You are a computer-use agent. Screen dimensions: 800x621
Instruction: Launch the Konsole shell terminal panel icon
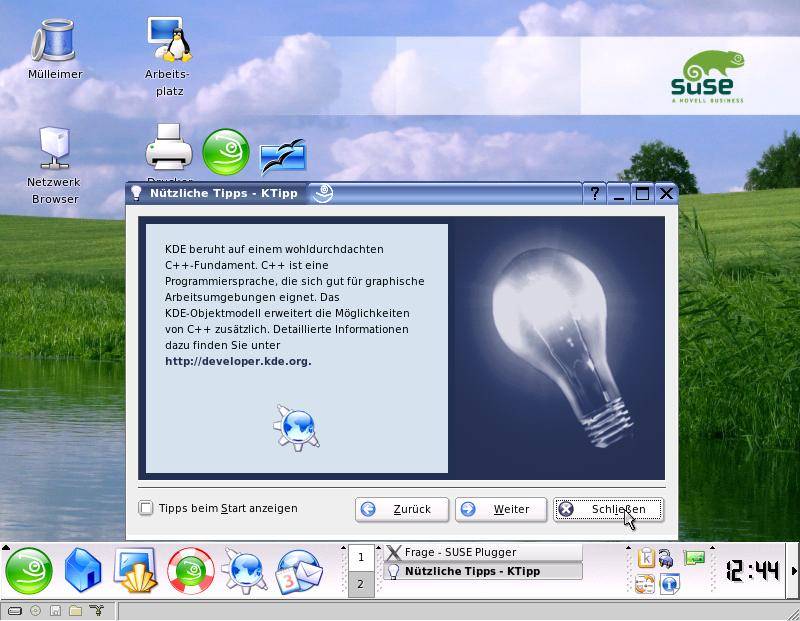tap(136, 570)
